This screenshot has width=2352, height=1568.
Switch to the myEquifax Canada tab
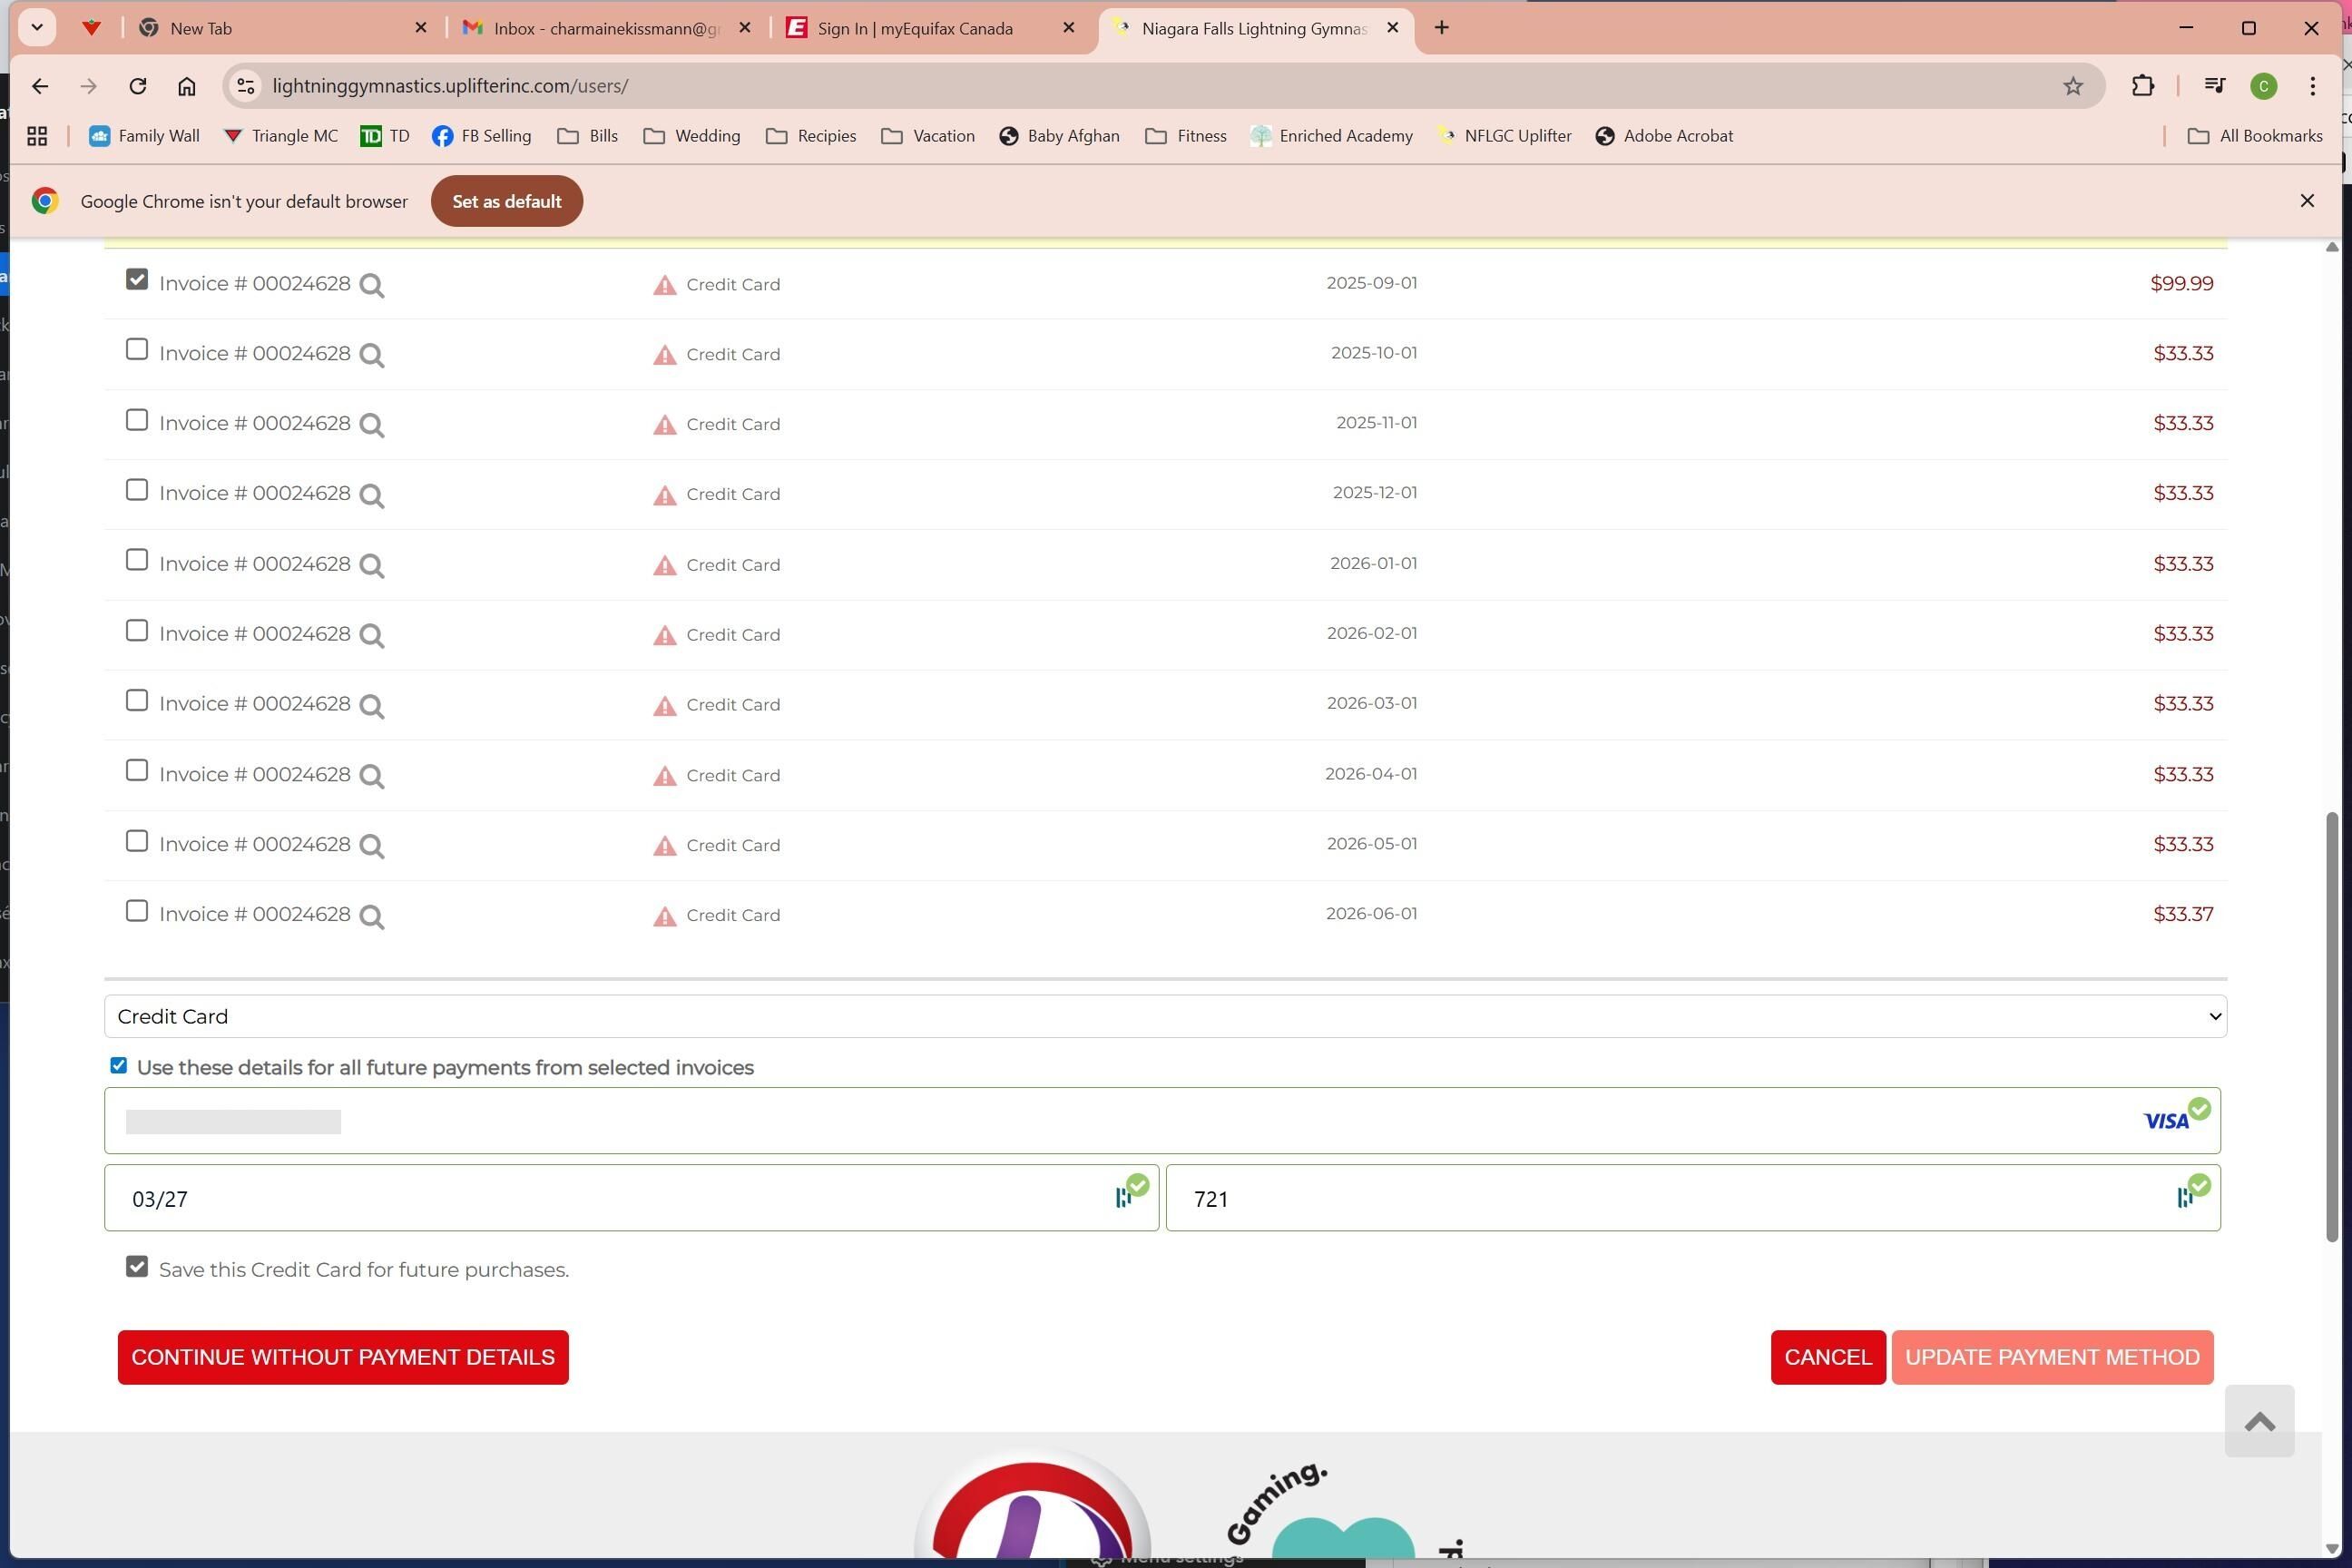pos(914,28)
